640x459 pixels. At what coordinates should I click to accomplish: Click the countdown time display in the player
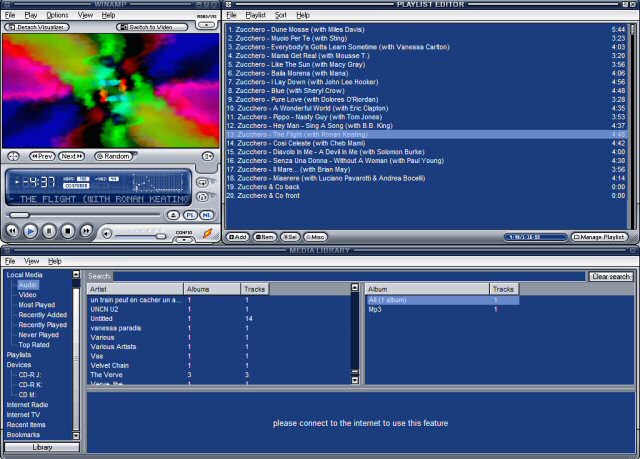[39, 182]
